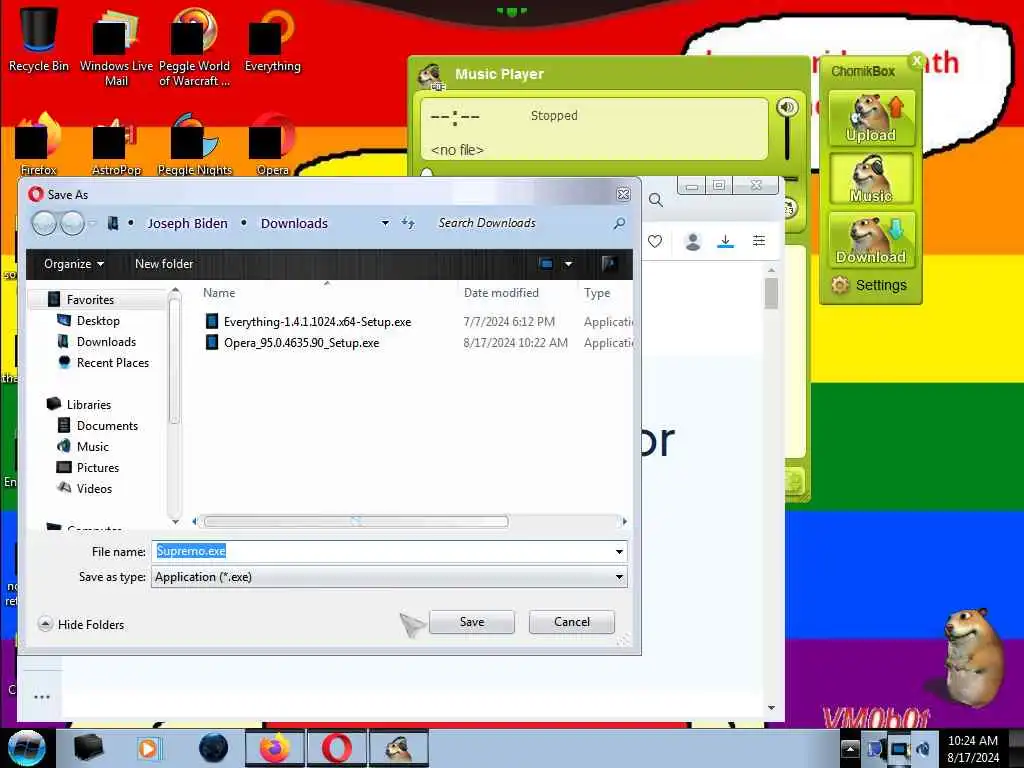Launch Firefox from the desktop icon
1024x768 pixels.
coord(38,145)
